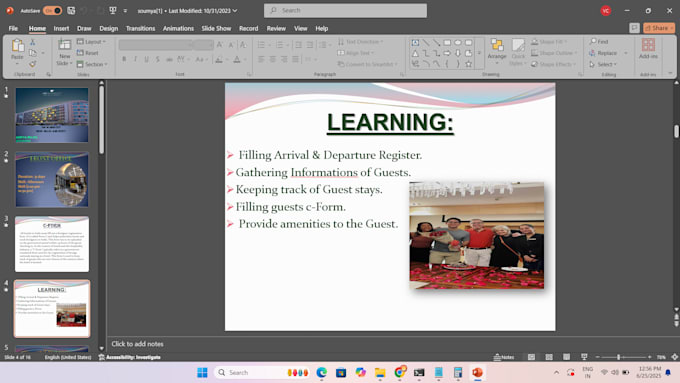The image size is (680, 383).
Task: Click the New Slide icon
Action: (64, 45)
